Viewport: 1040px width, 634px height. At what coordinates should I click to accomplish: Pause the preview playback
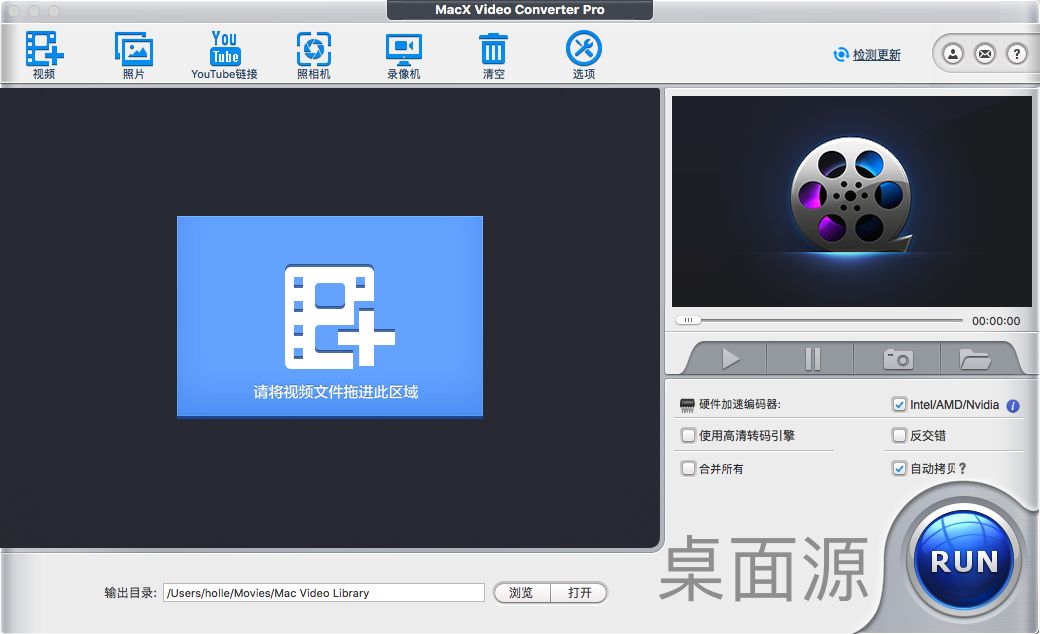[x=812, y=359]
